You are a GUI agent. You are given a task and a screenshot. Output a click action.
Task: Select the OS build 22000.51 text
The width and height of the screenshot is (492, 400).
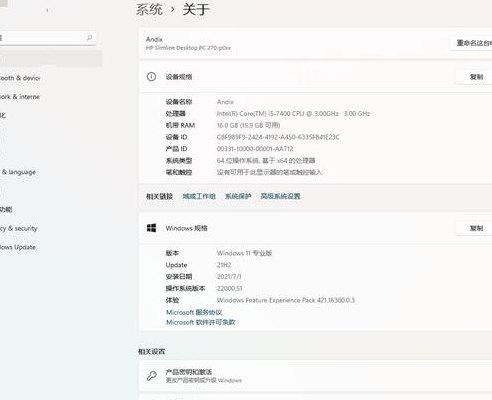coord(230,288)
